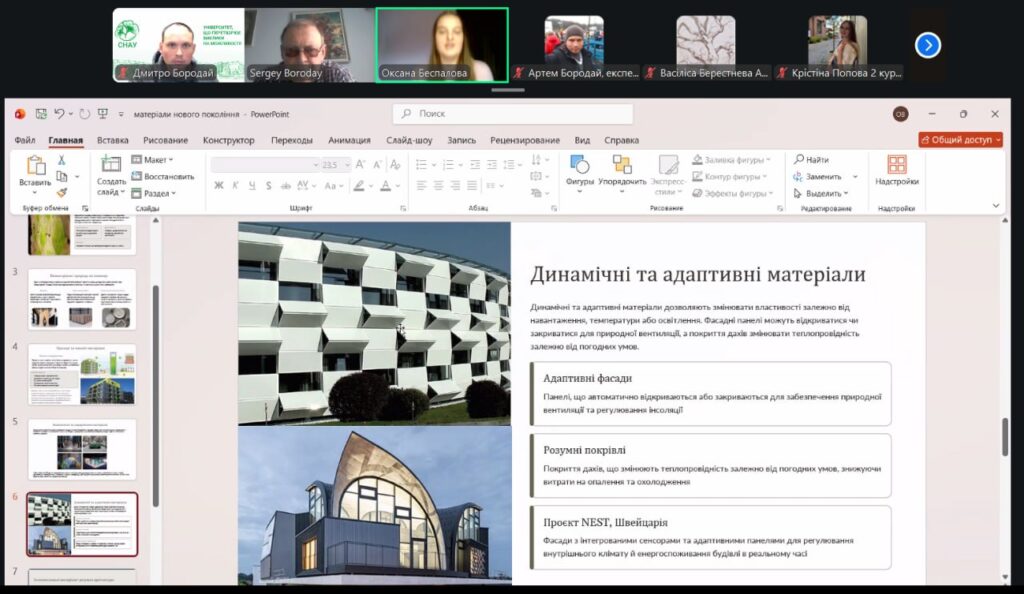Open the Shapes (Фигуры) gallery icon
The height and width of the screenshot is (594, 1024).
click(579, 165)
